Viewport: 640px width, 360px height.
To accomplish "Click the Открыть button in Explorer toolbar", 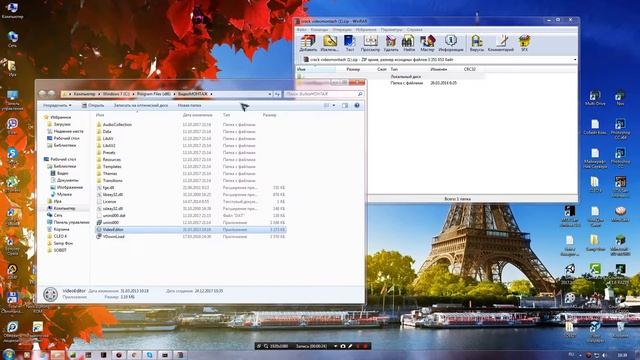I will point(93,105).
